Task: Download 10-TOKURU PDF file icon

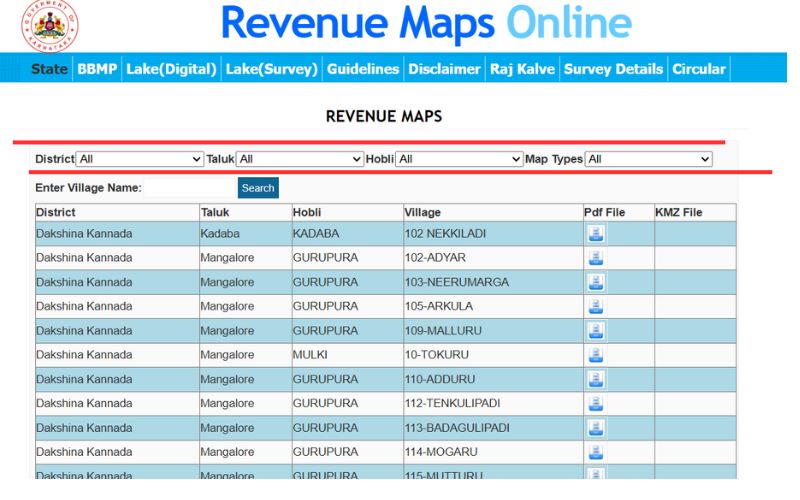Action: (x=595, y=355)
